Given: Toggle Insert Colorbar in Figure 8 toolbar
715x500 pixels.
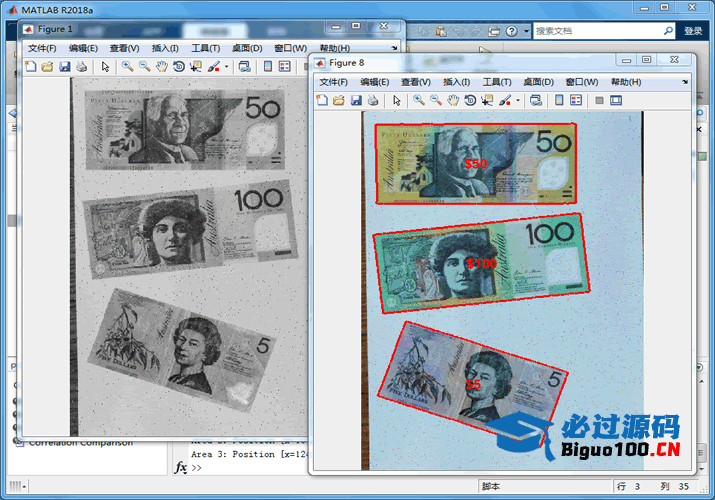Looking at the screenshot, I should [x=559, y=100].
